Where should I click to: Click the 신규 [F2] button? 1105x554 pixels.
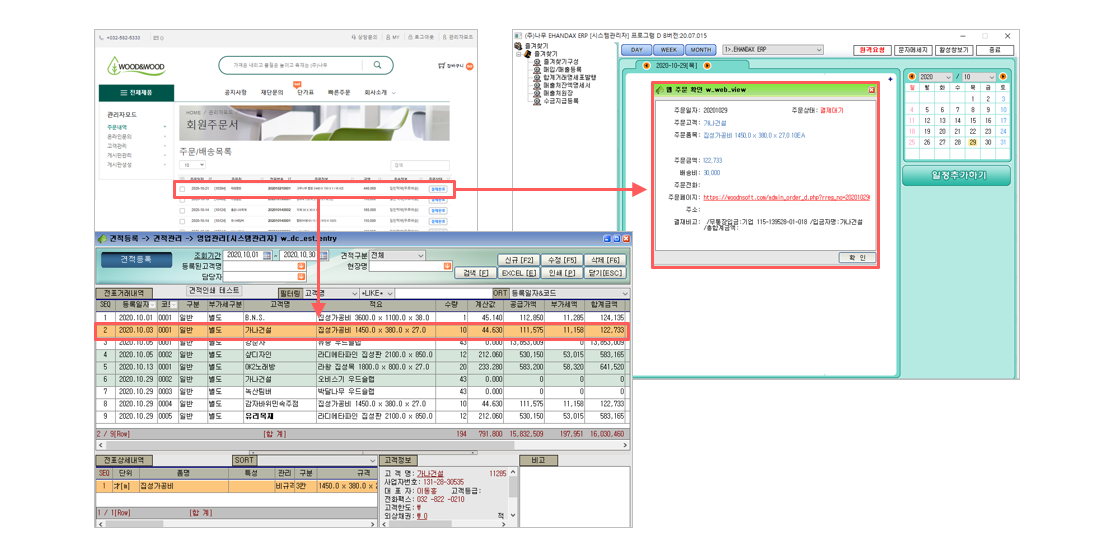pyautogui.click(x=520, y=260)
